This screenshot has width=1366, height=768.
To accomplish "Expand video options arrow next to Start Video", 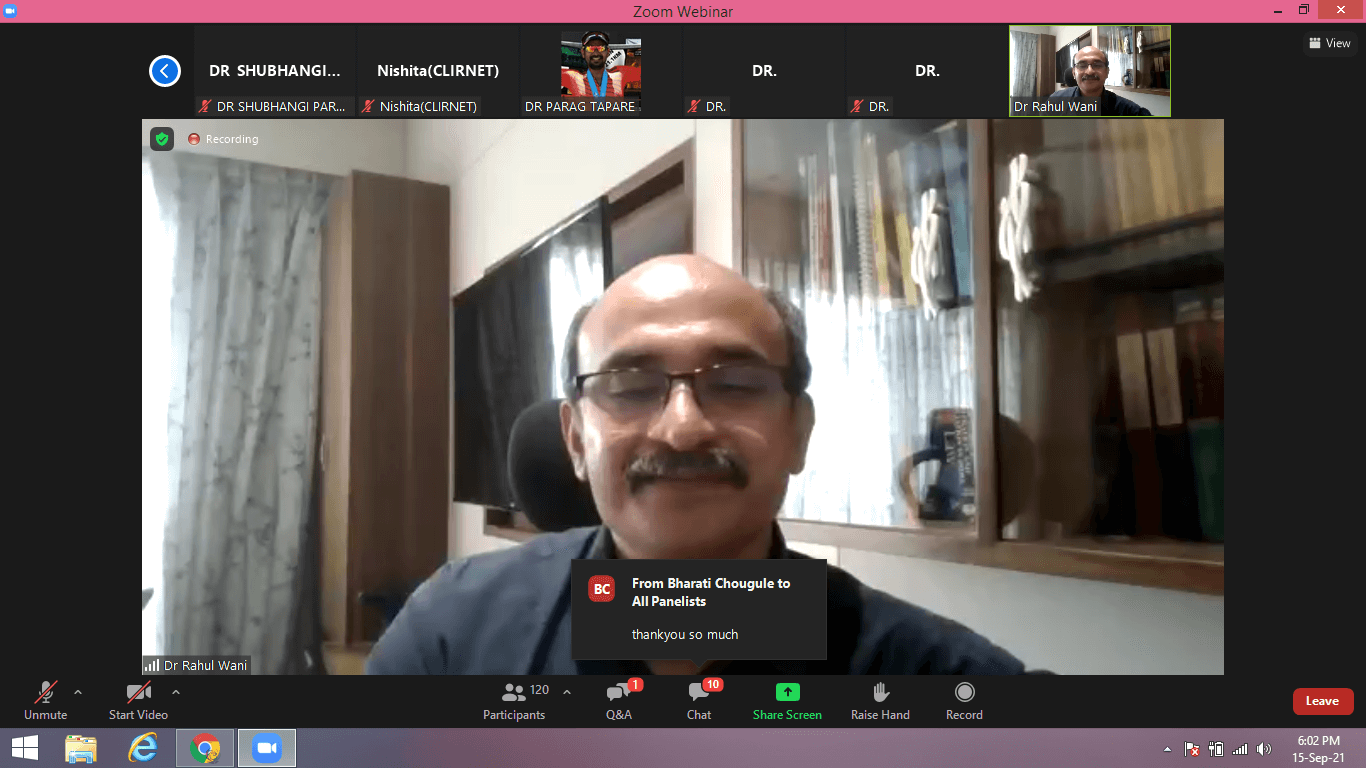I will pyautogui.click(x=176, y=692).
